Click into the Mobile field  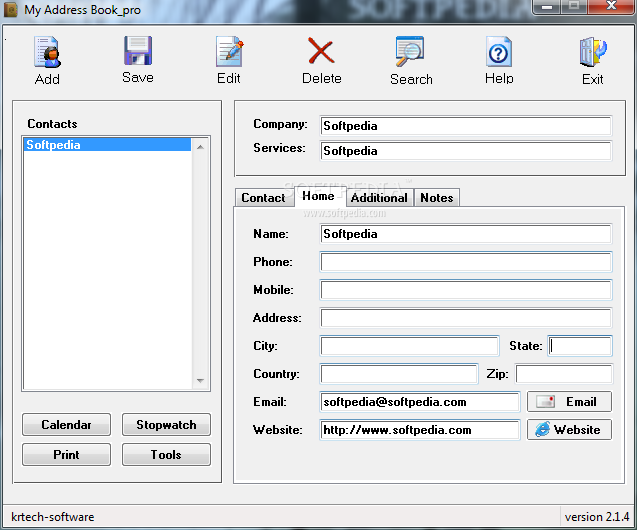pyautogui.click(x=466, y=290)
